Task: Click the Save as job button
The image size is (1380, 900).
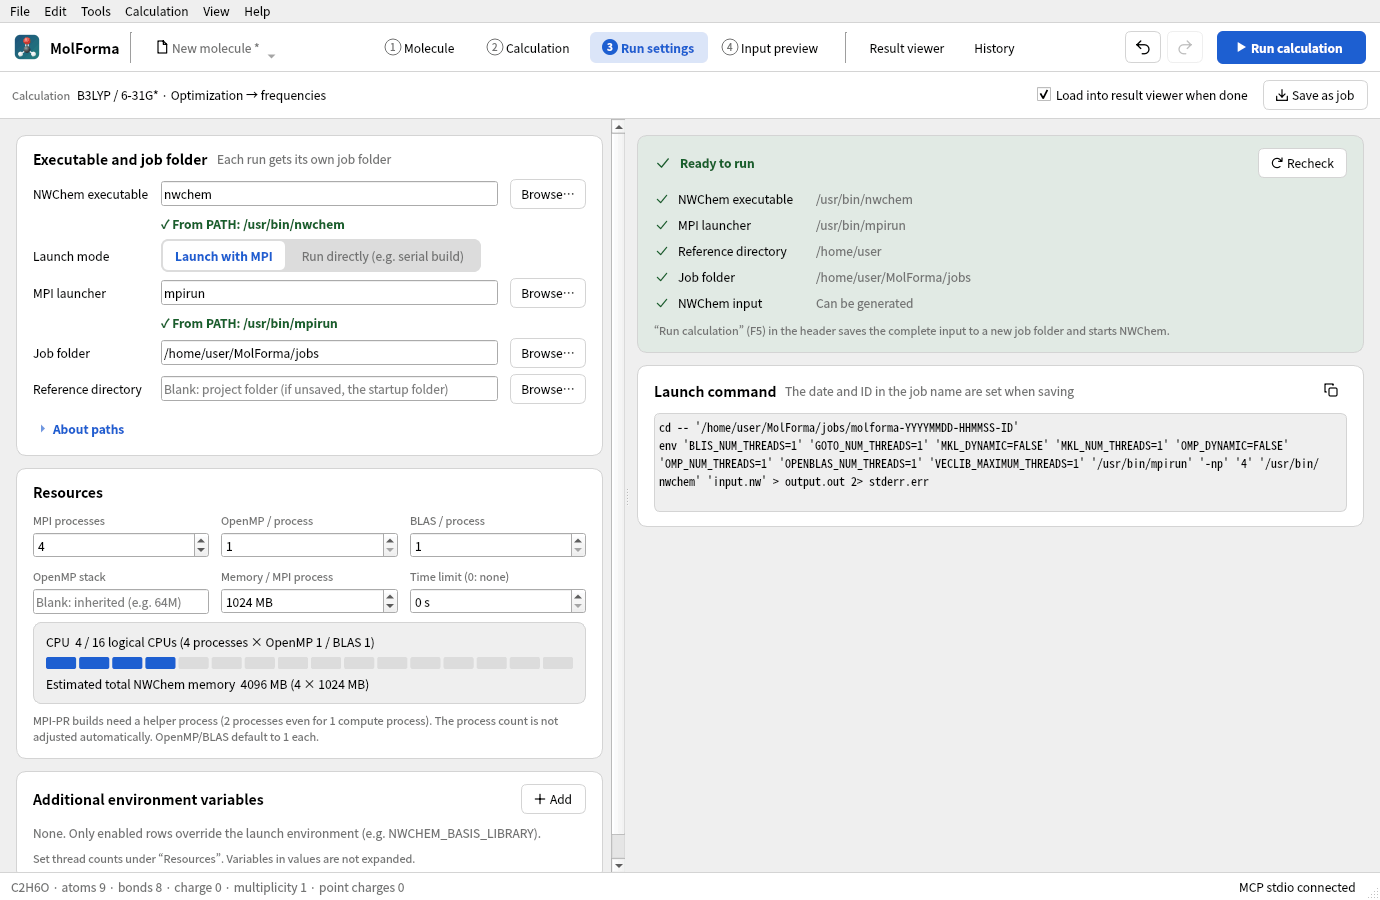Action: tap(1315, 95)
